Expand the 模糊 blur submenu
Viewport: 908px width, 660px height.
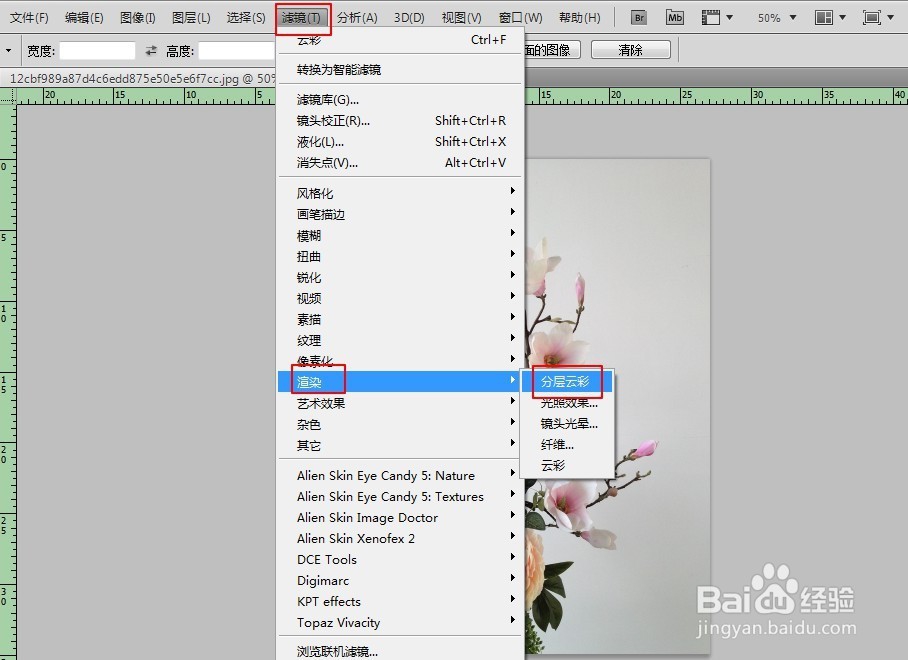(x=400, y=235)
